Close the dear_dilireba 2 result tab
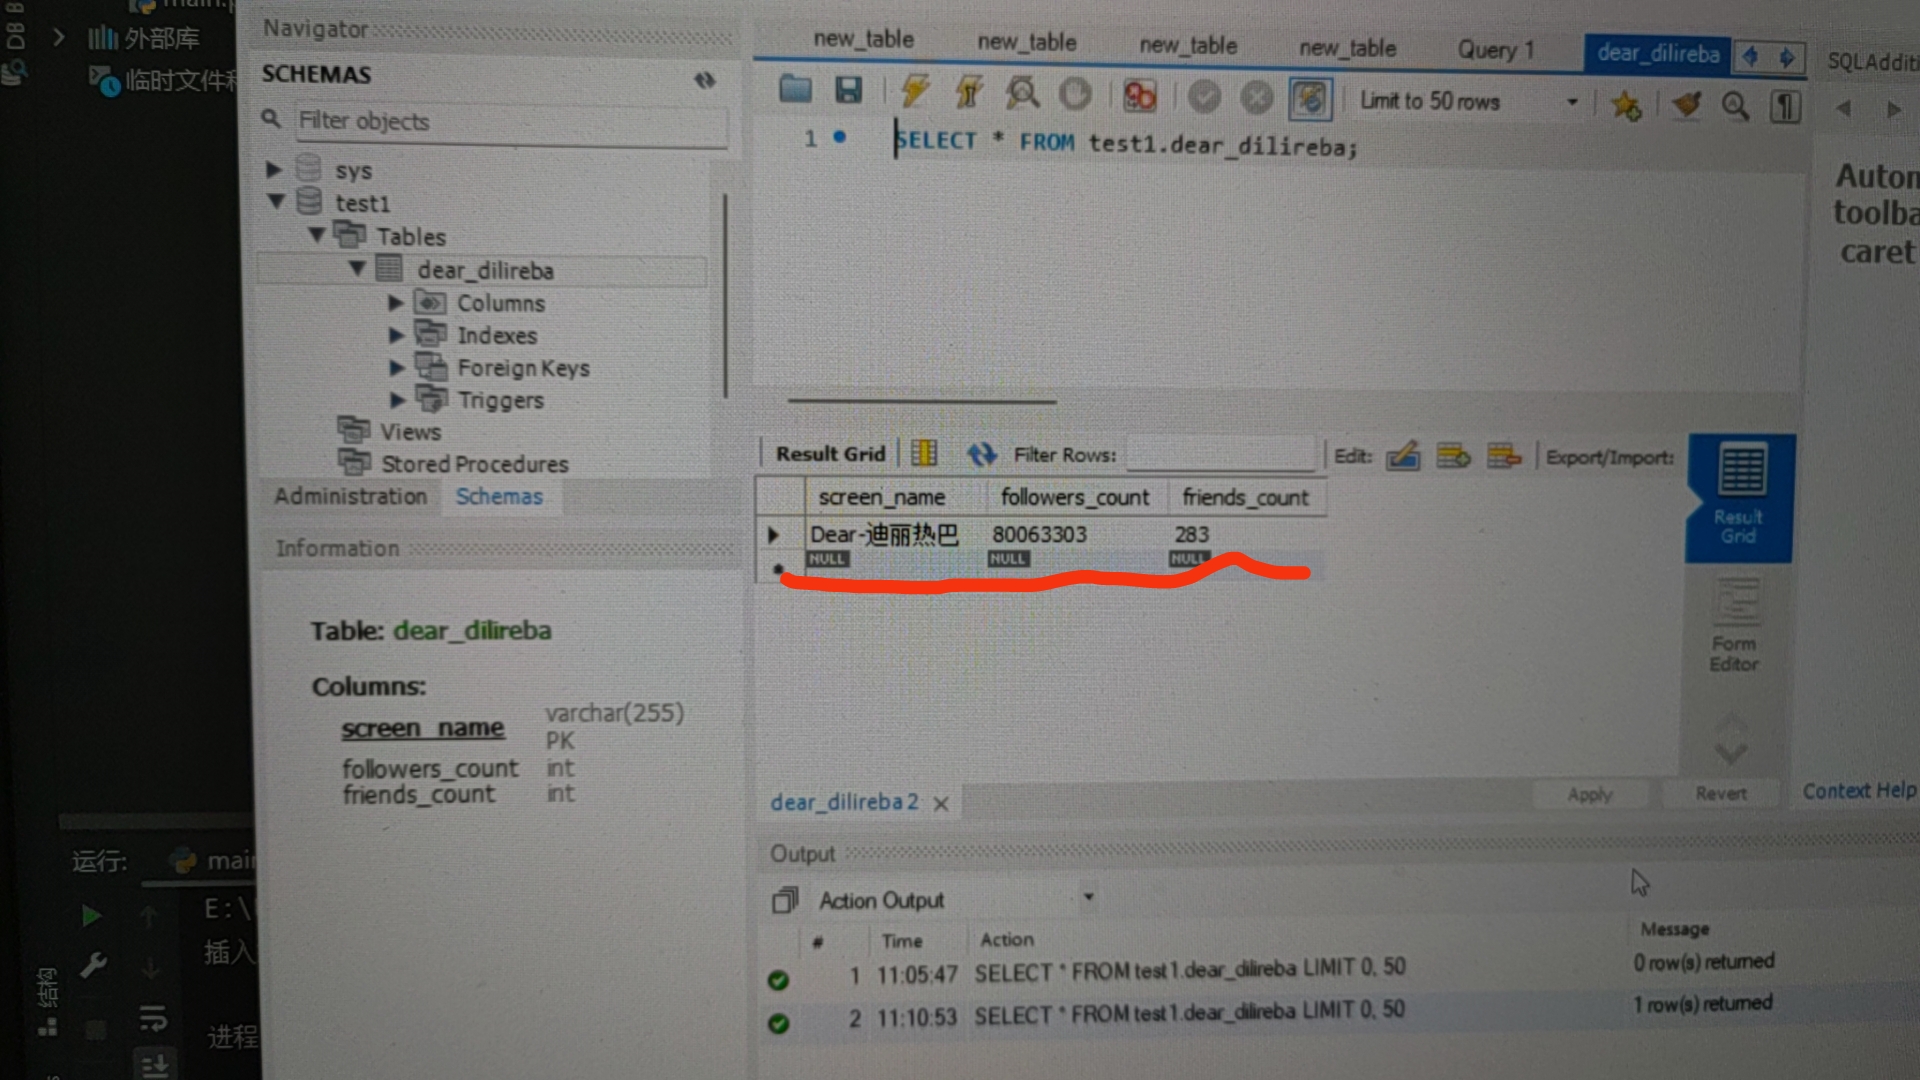Viewport: 1920px width, 1080px height. [941, 804]
